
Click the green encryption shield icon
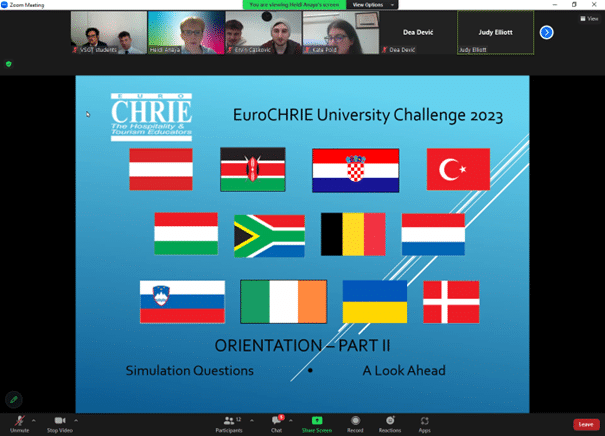coord(9,64)
